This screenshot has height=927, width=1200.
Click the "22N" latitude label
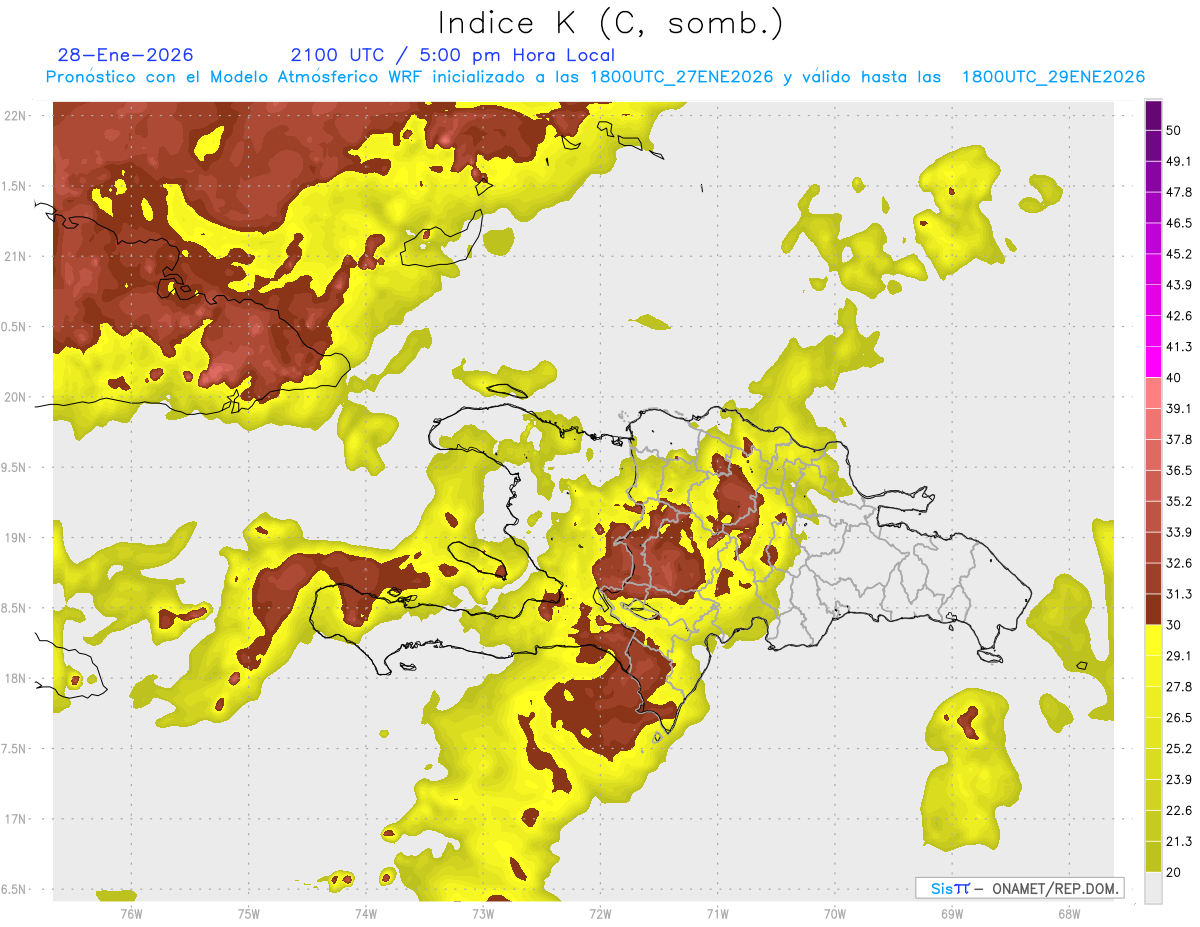tap(17, 115)
